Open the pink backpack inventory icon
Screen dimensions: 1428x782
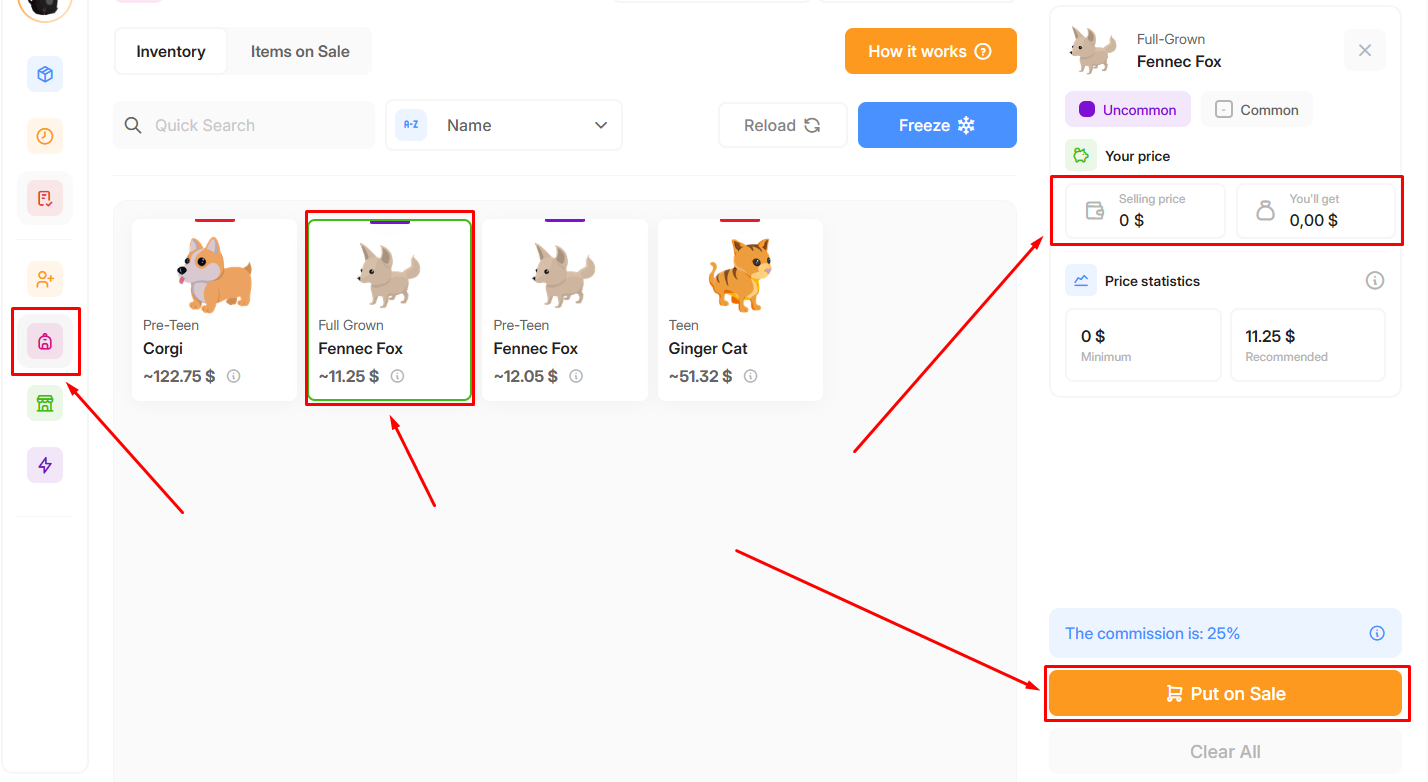[45, 342]
